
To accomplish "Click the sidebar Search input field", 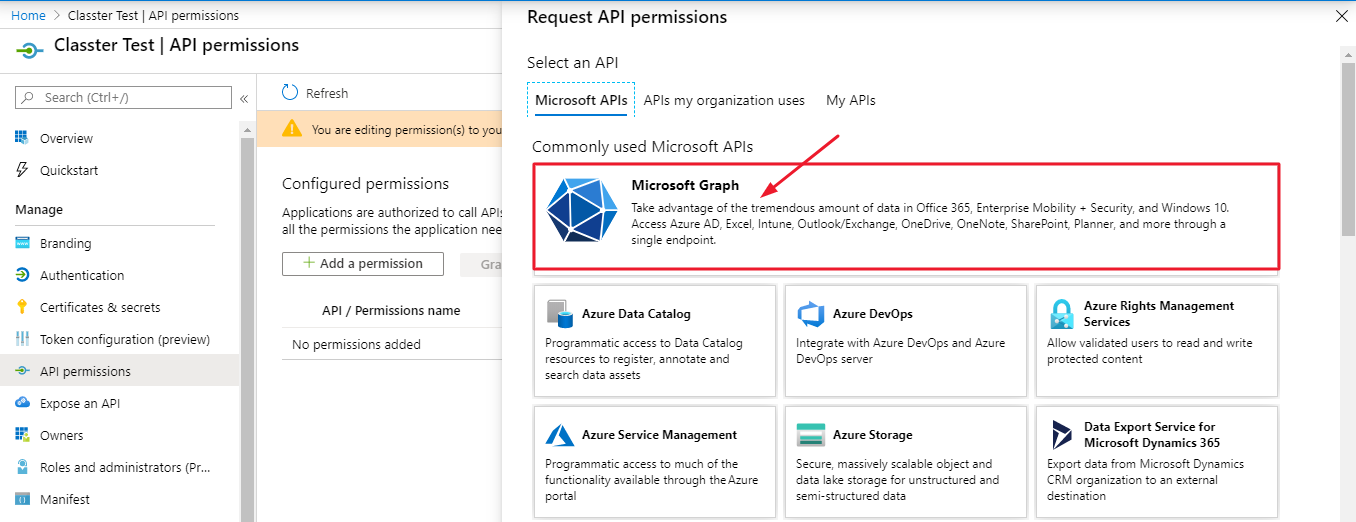I will (x=123, y=97).
